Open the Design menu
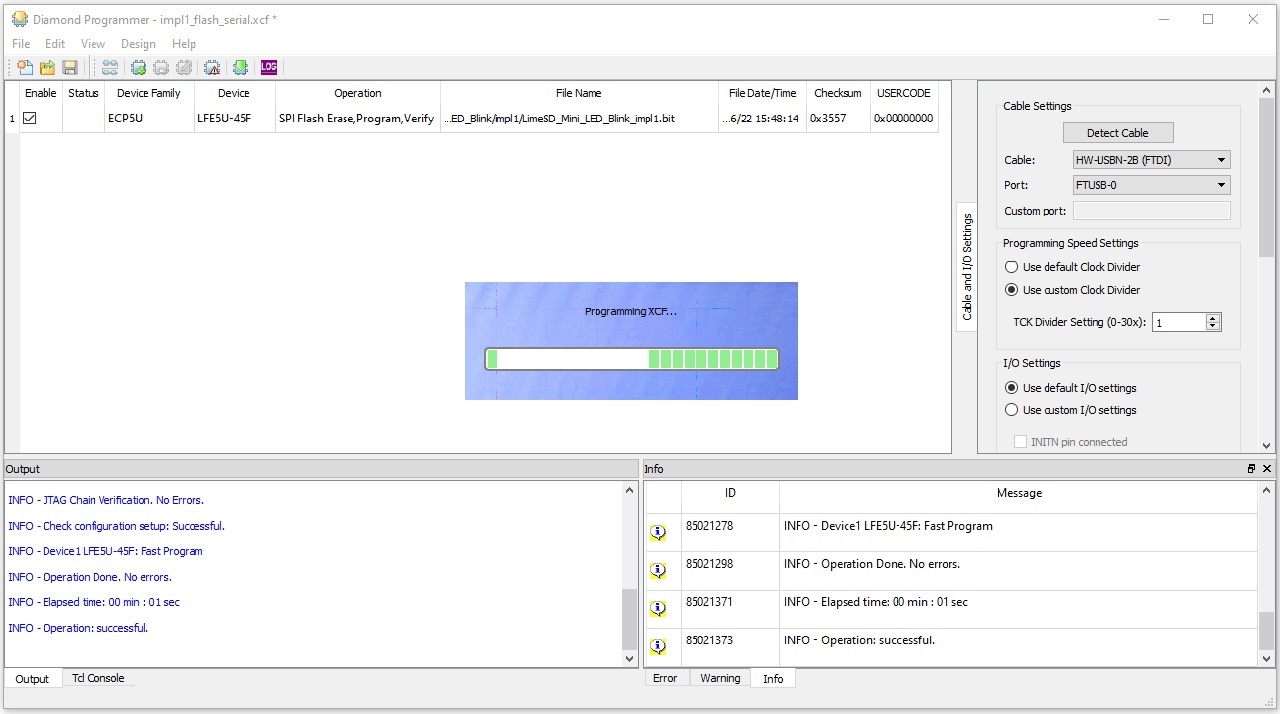Screen dimensions: 1280x714 [x=138, y=44]
